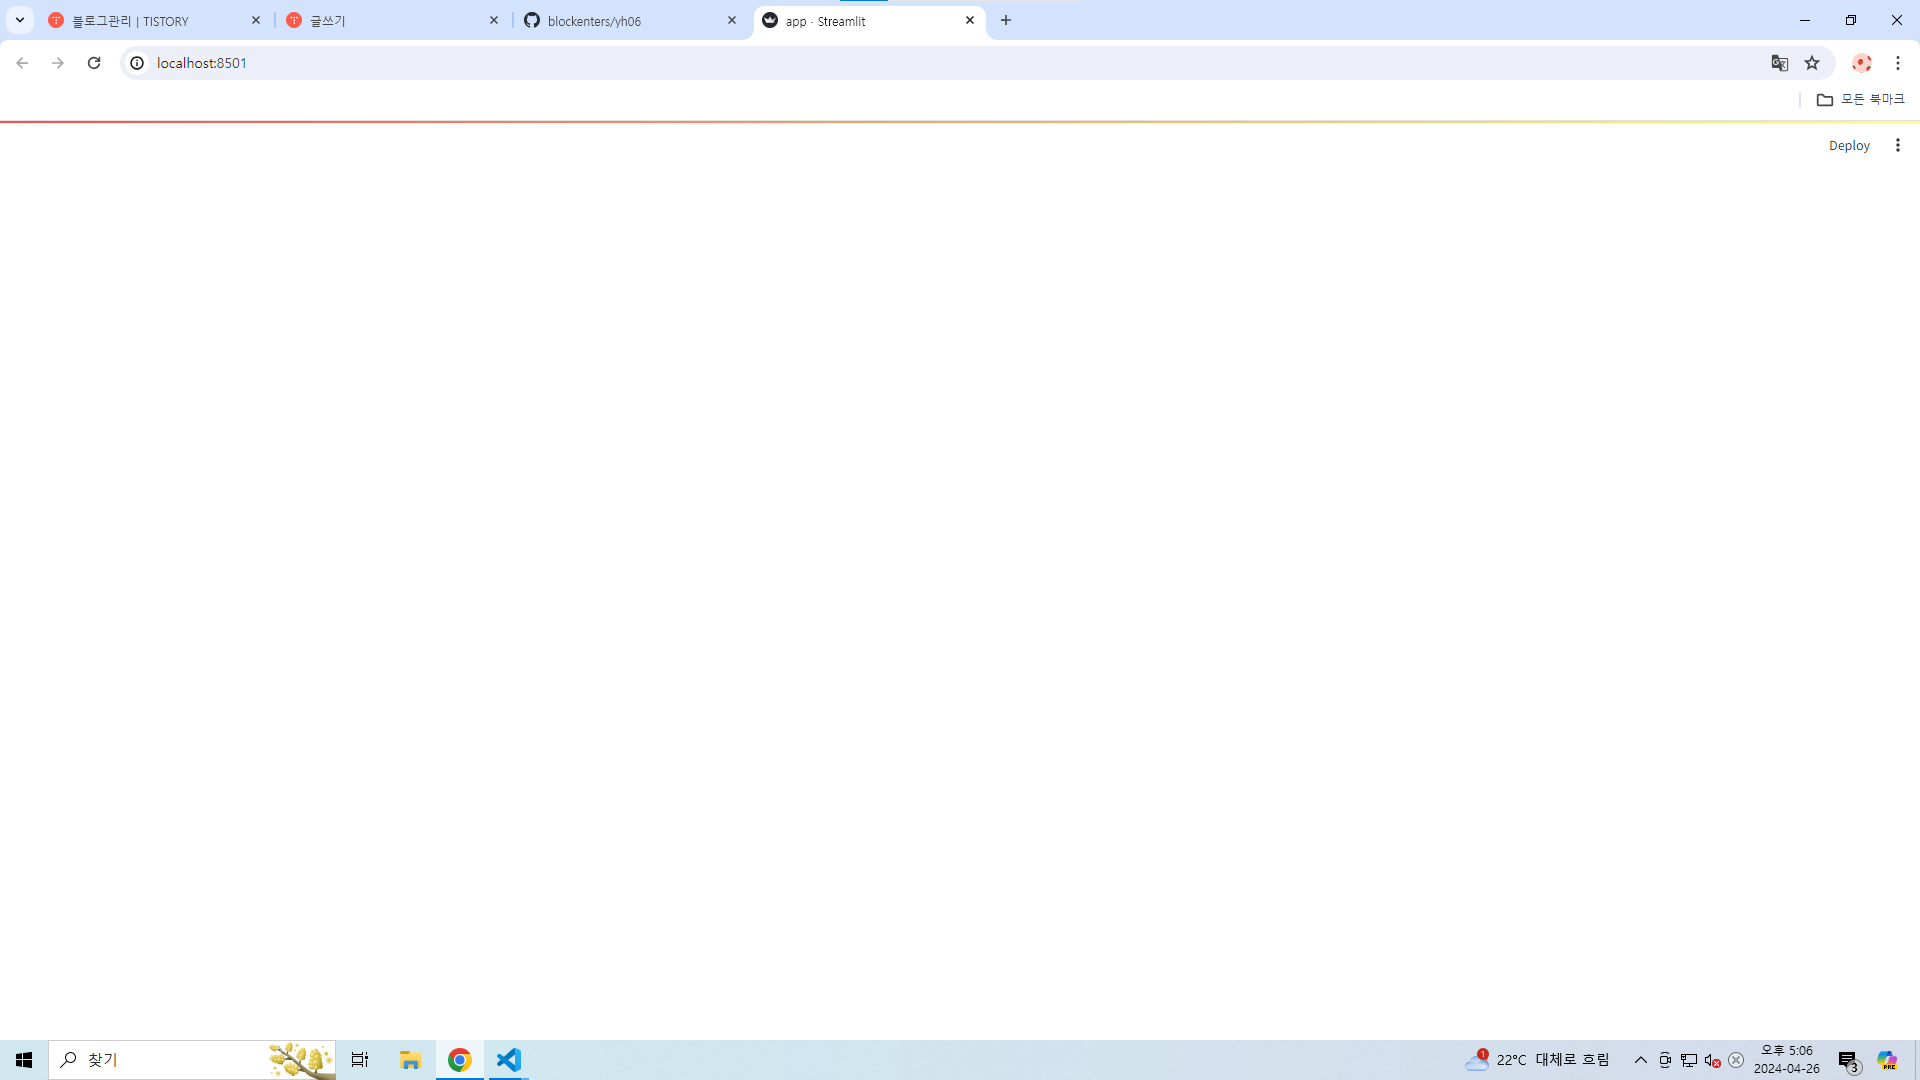
Task: Reload the localhost page
Action: click(94, 63)
